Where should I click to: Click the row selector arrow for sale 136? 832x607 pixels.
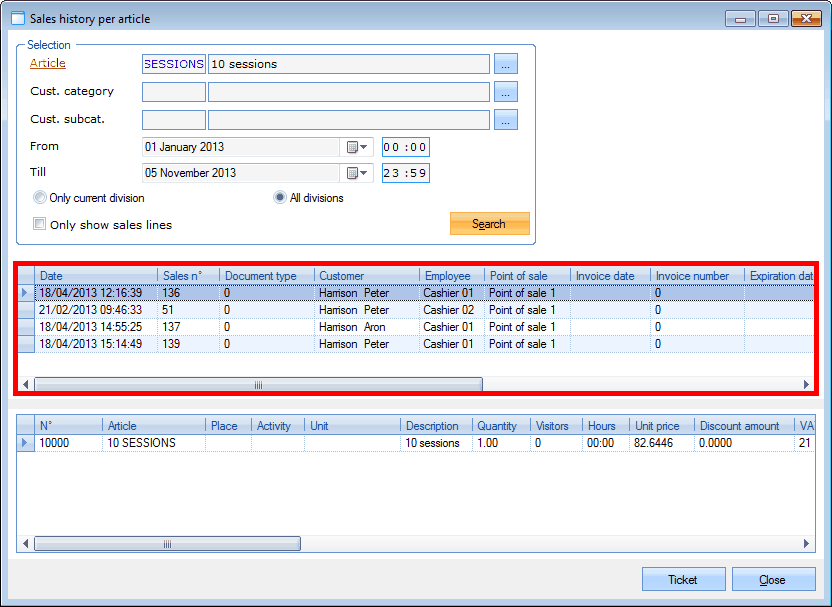26,293
